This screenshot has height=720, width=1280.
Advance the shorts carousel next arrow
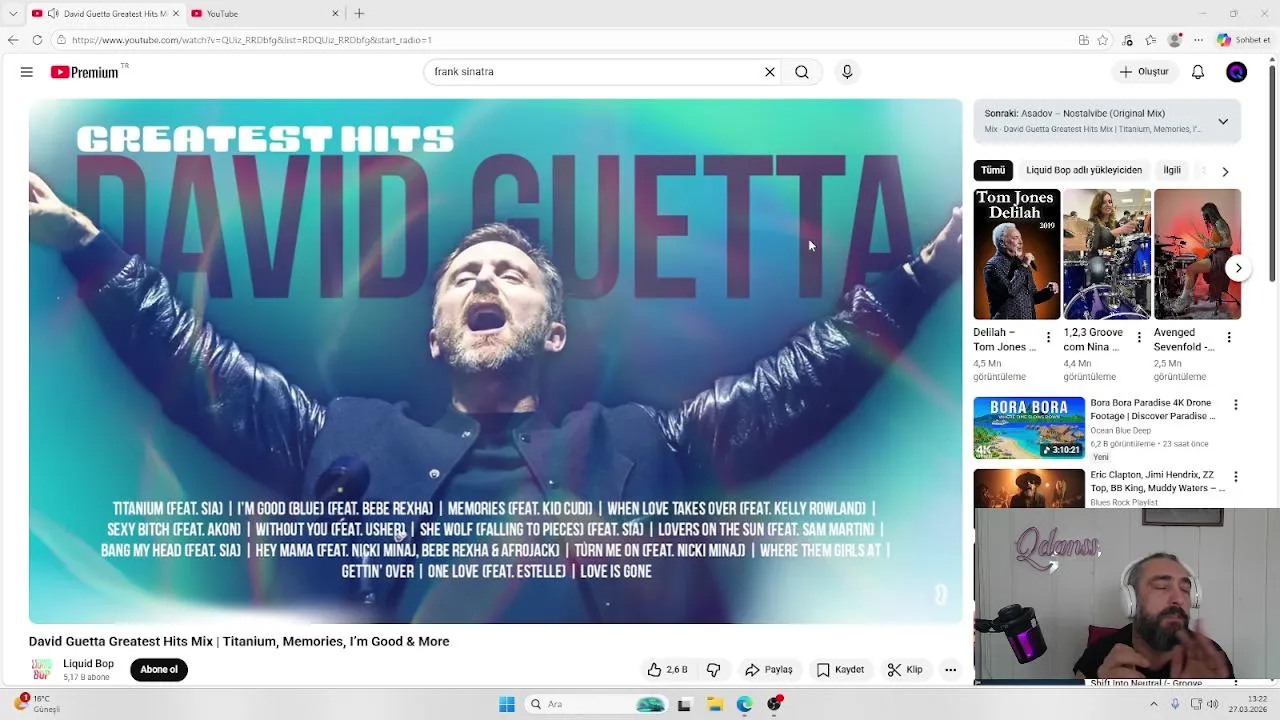[x=1238, y=268]
